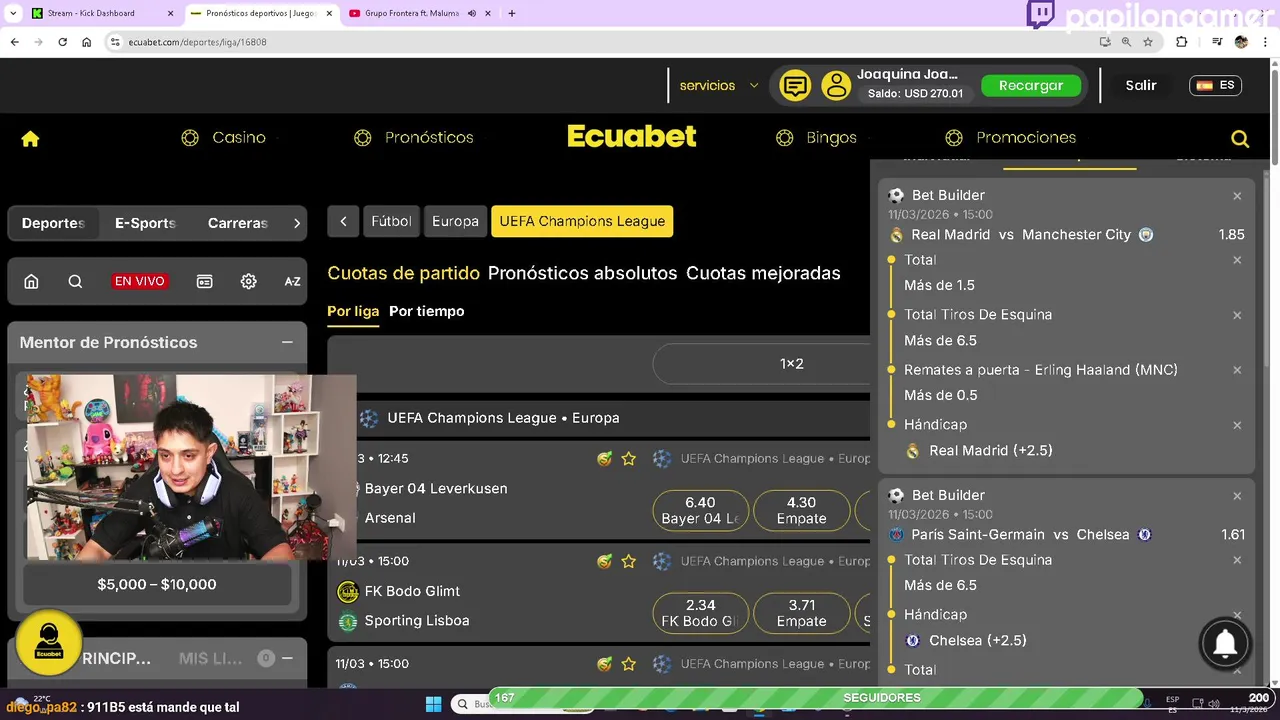Open the sports settings gear icon

(248, 282)
